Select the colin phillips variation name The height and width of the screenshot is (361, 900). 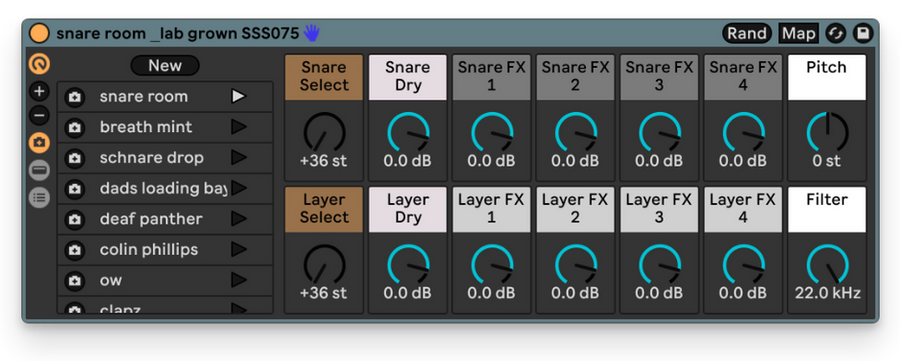[149, 250]
